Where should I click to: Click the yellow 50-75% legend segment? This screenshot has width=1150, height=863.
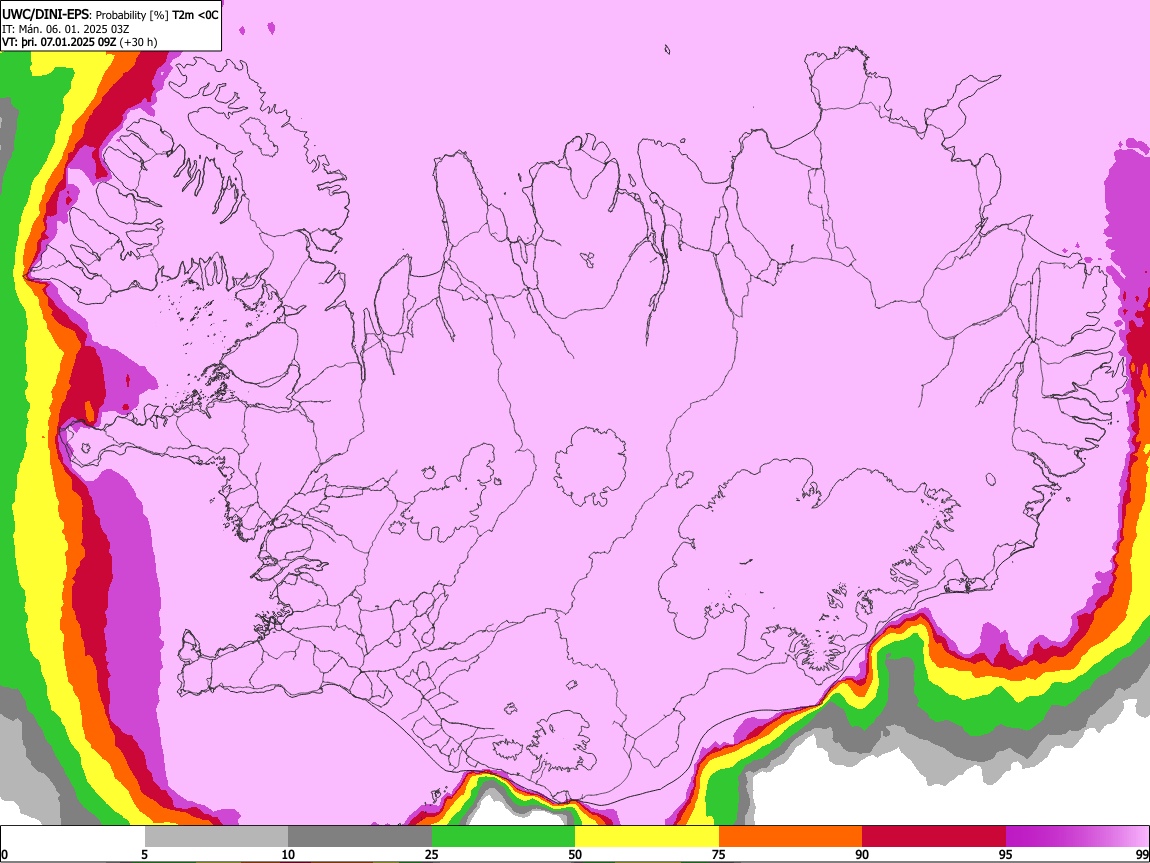click(x=647, y=836)
